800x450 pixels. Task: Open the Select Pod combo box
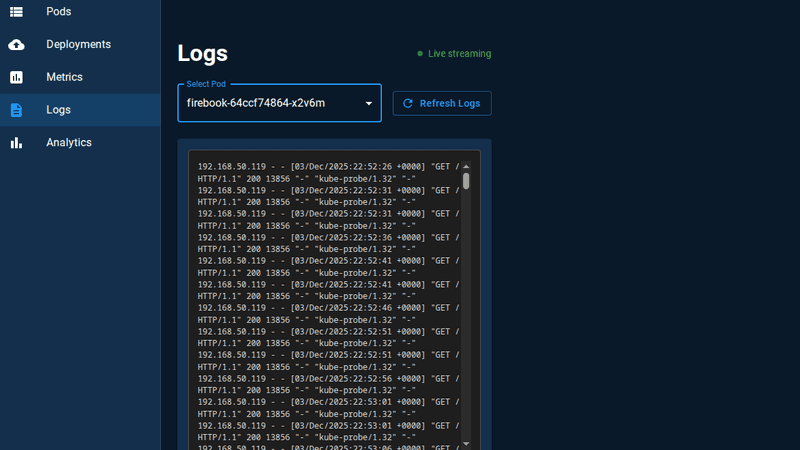click(x=270, y=103)
